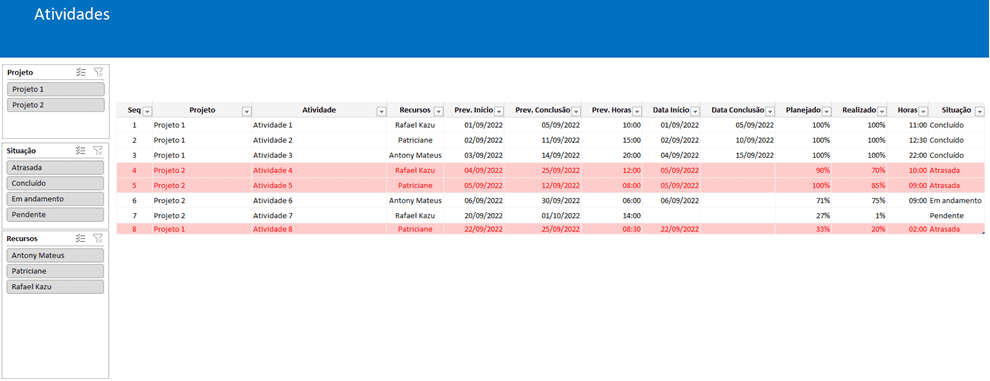Select Pendente status cell in row 7

click(x=957, y=215)
